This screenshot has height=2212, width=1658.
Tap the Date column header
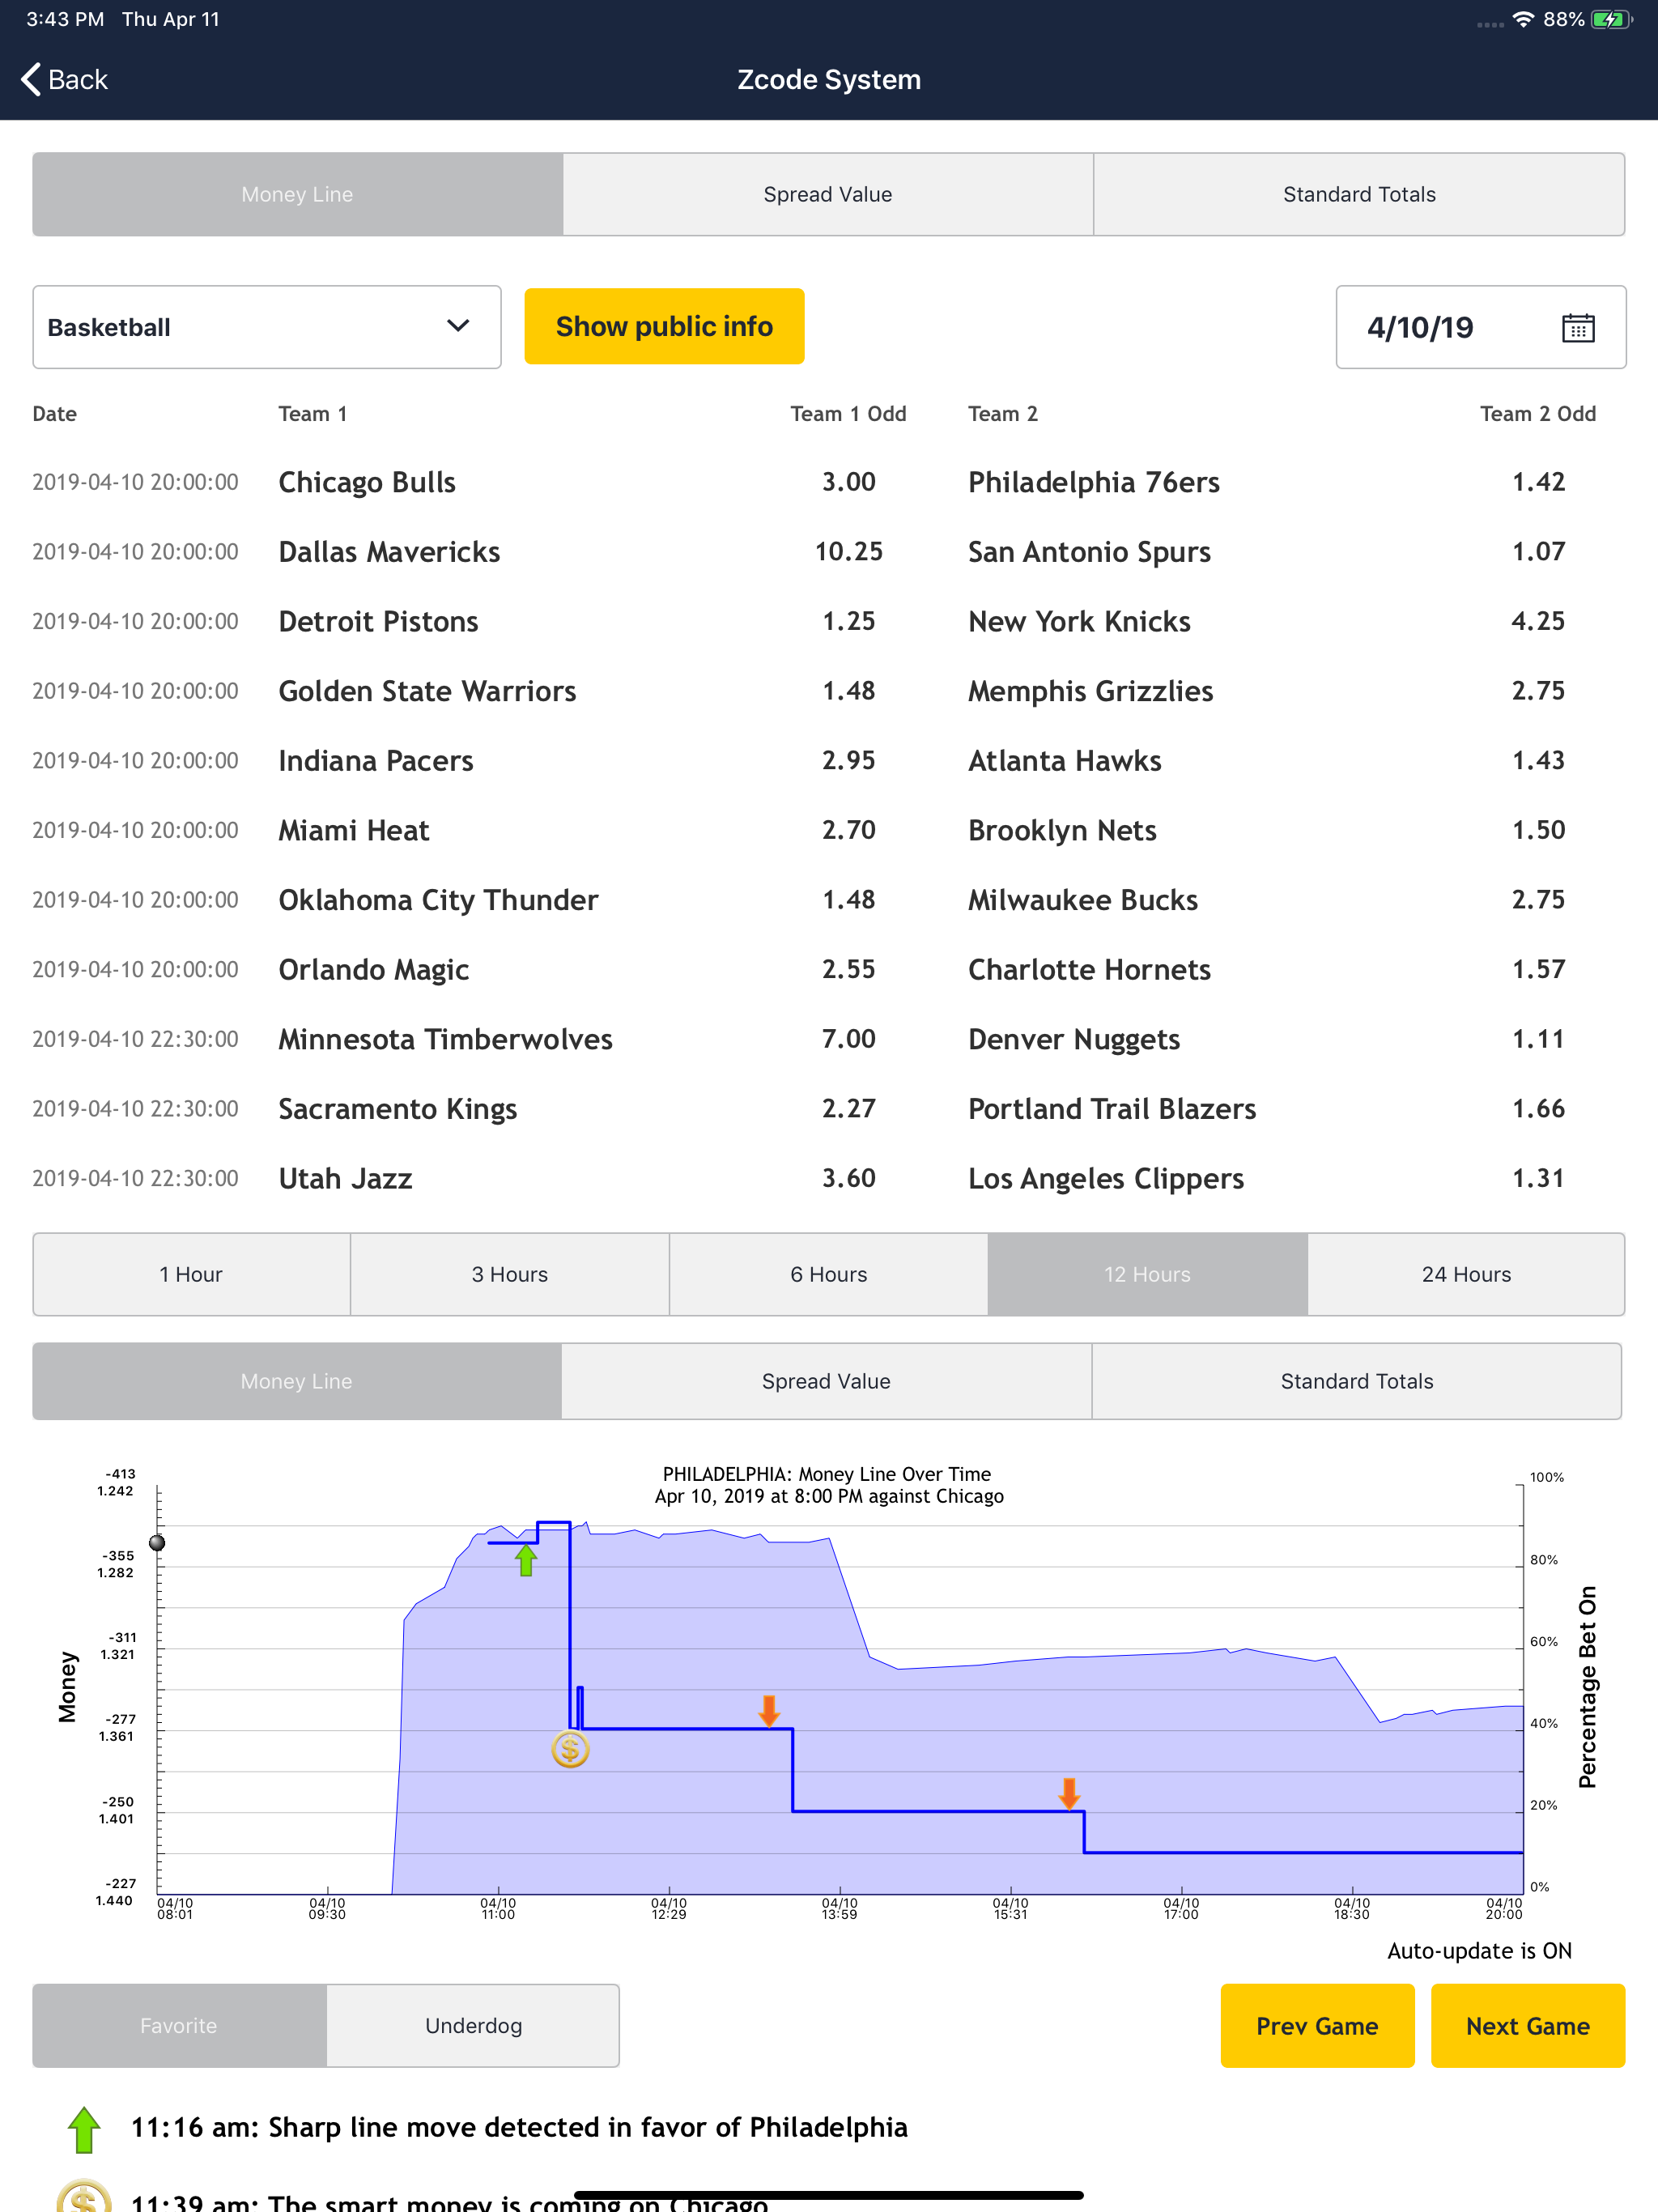pos(55,414)
